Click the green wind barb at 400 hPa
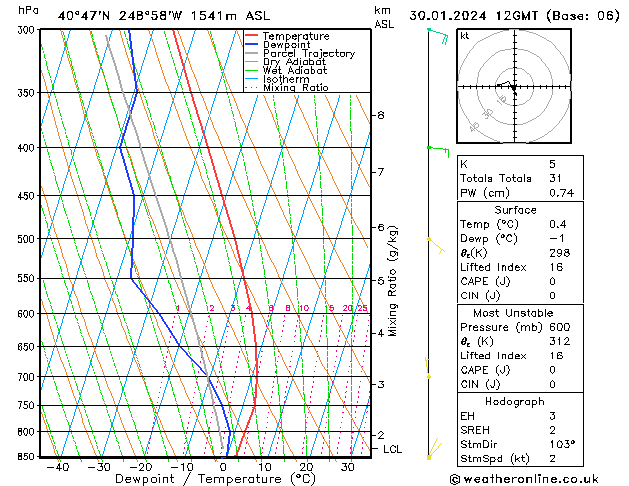 [x=438, y=152]
